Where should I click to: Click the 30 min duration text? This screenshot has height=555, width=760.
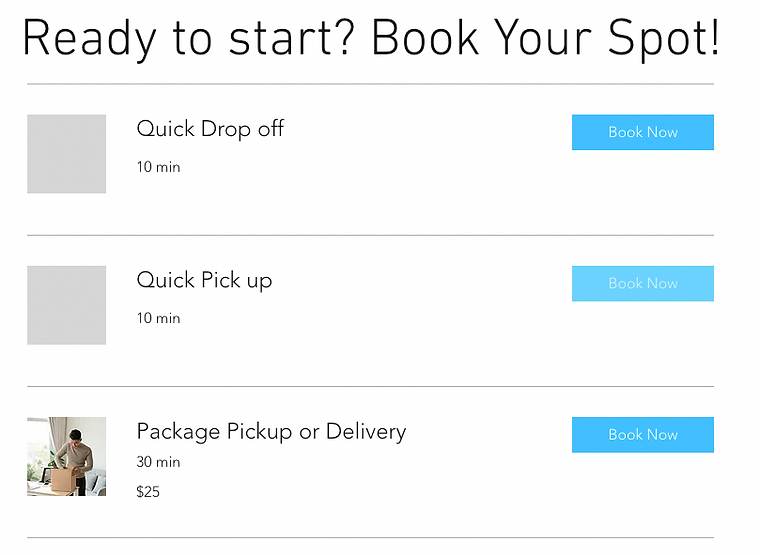pos(158,462)
